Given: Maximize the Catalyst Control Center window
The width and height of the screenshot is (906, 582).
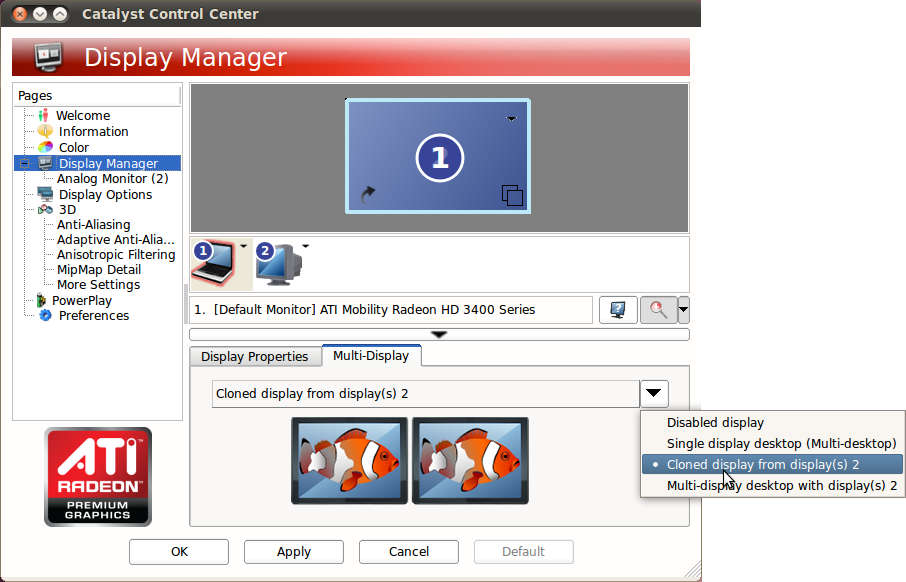Looking at the screenshot, I should pyautogui.click(x=60, y=13).
